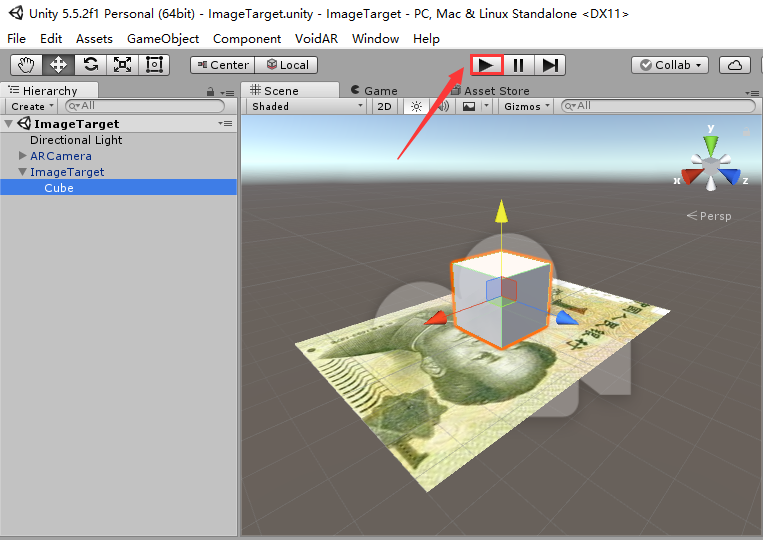The image size is (763, 540).
Task: Click the red X axis cone on gizmo
Action: 690,175
